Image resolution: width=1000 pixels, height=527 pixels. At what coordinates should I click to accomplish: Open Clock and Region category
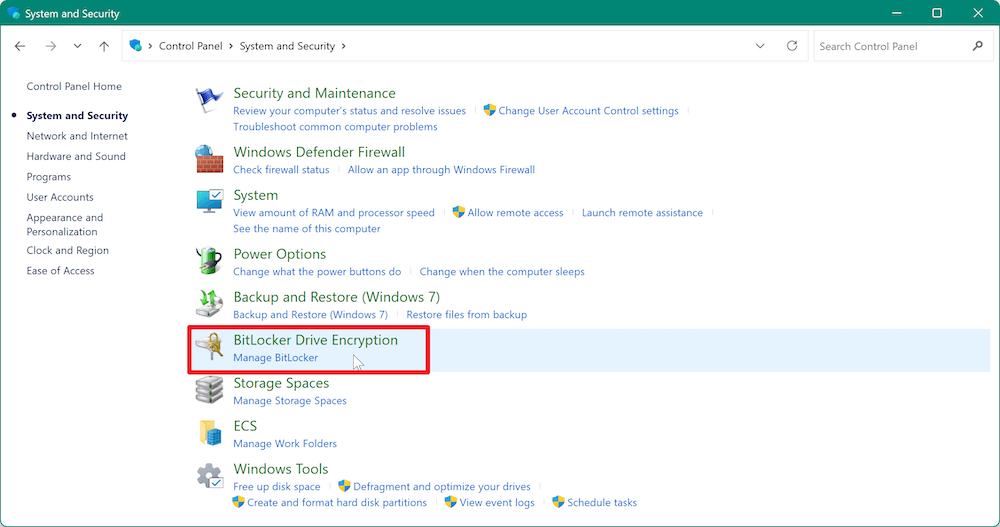point(68,250)
